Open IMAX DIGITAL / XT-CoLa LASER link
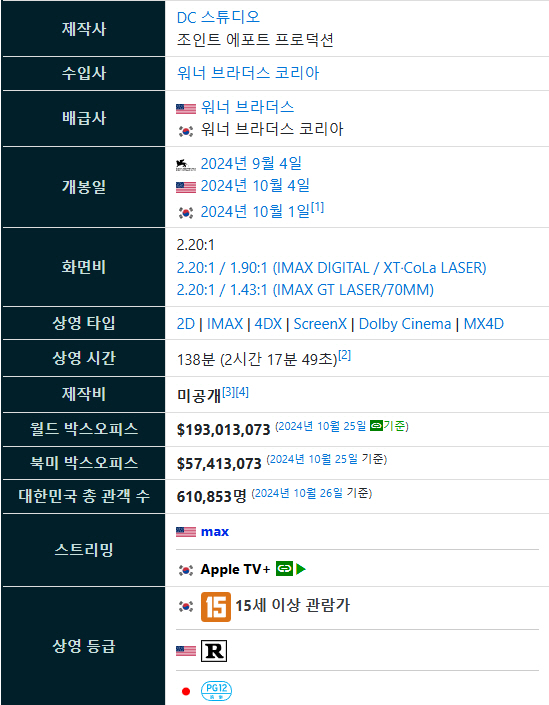The width and height of the screenshot is (549, 705). click(331, 268)
